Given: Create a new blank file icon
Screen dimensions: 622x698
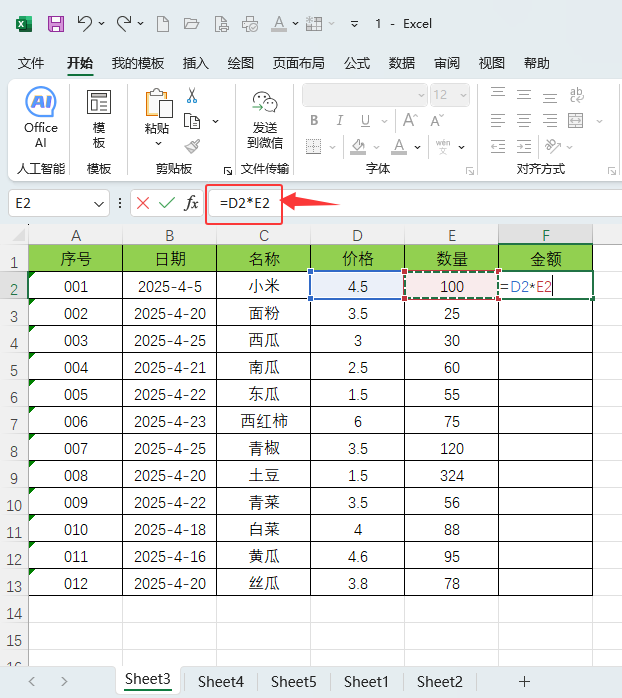Looking at the screenshot, I should click(163, 24).
